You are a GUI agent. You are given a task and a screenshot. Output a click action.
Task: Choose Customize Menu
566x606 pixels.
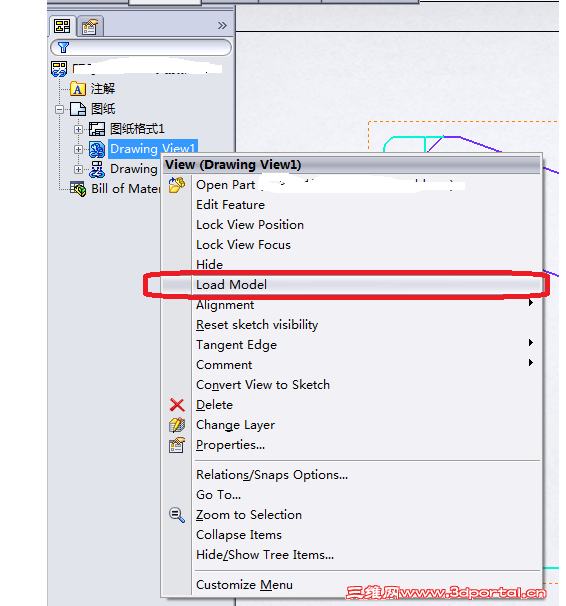pos(245,585)
